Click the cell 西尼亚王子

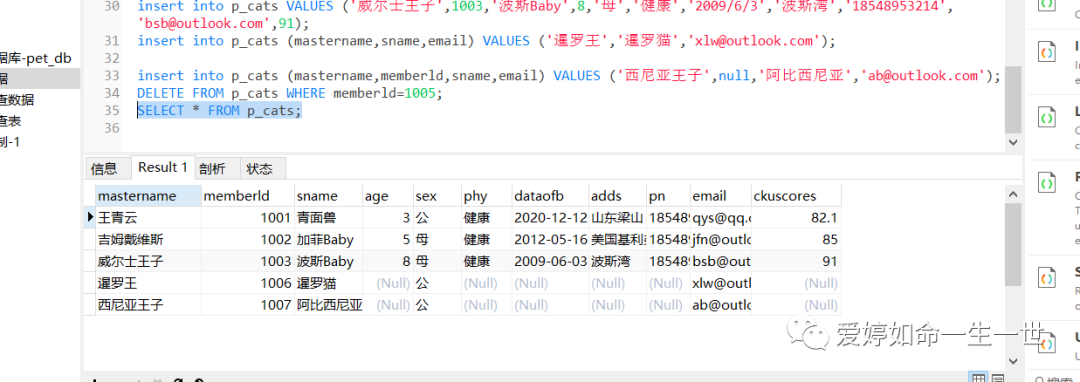point(148,304)
